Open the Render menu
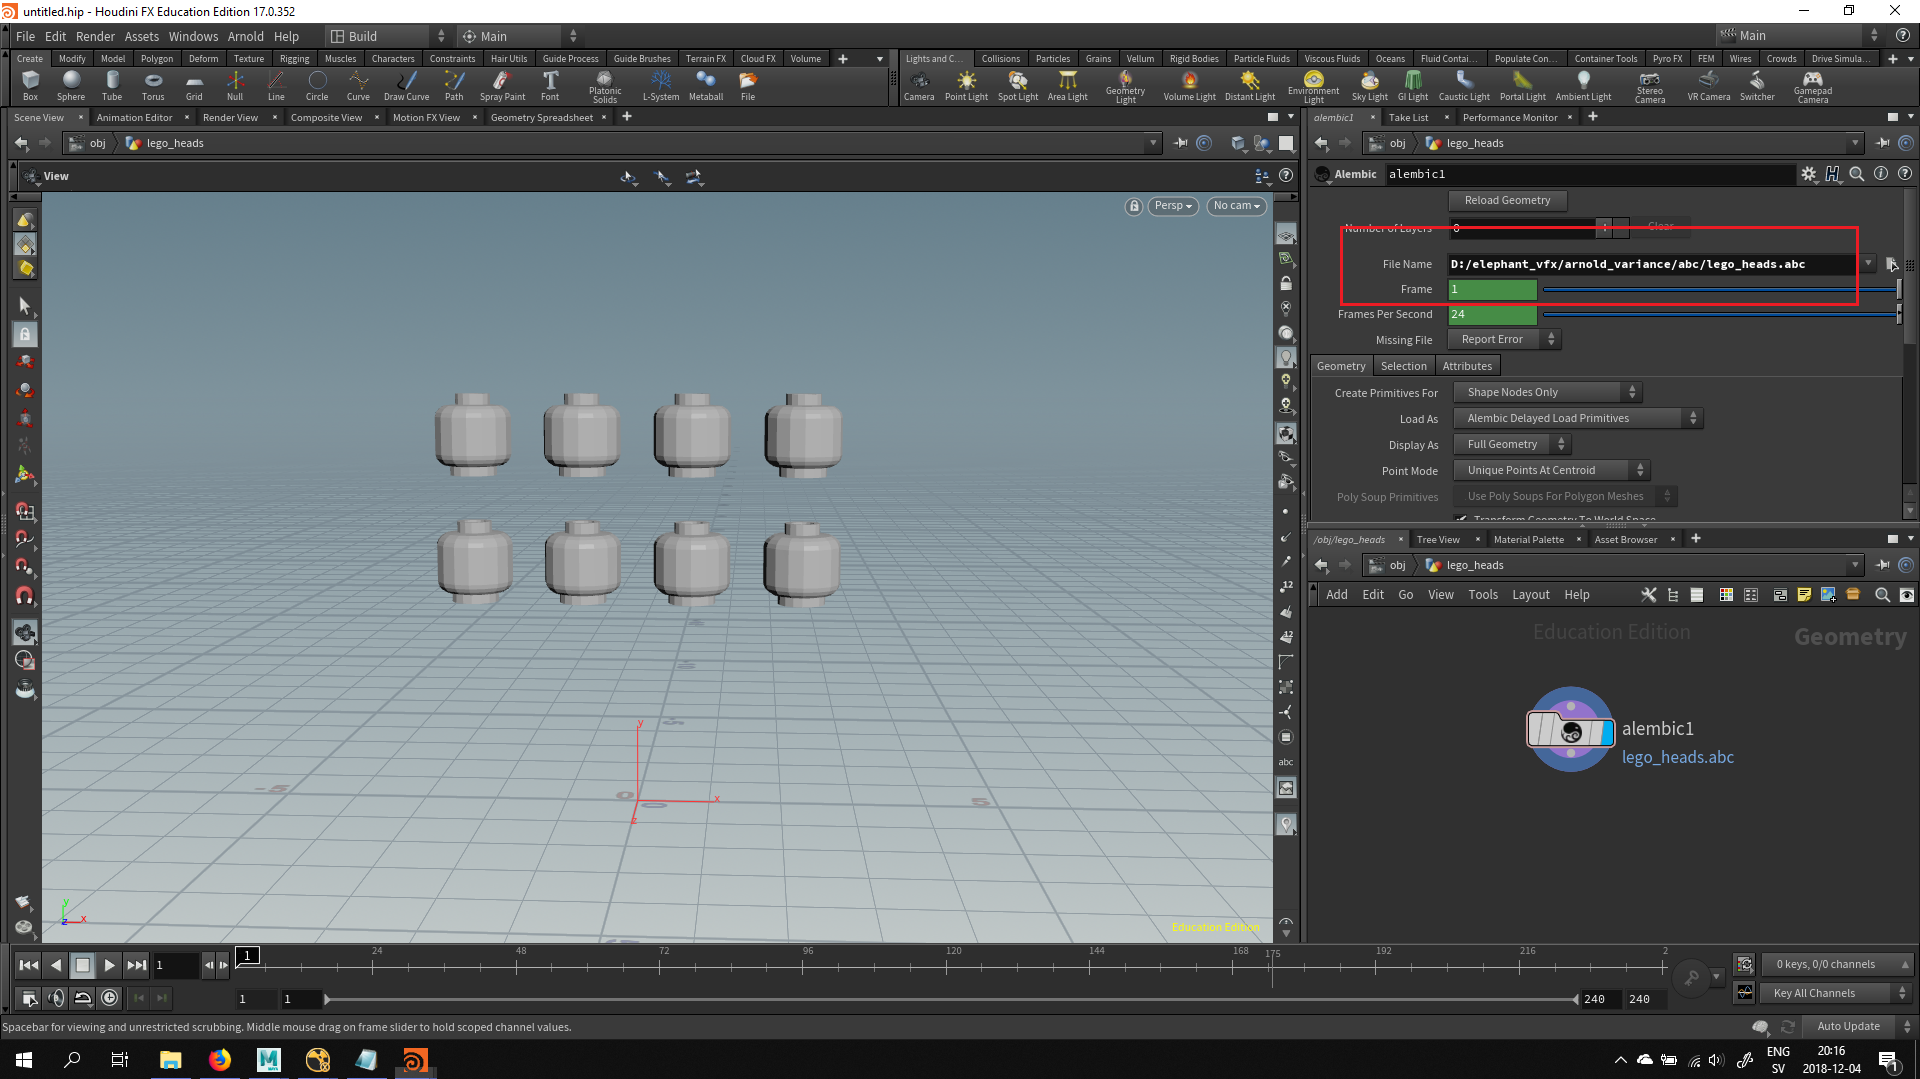1920x1079 pixels. click(95, 36)
